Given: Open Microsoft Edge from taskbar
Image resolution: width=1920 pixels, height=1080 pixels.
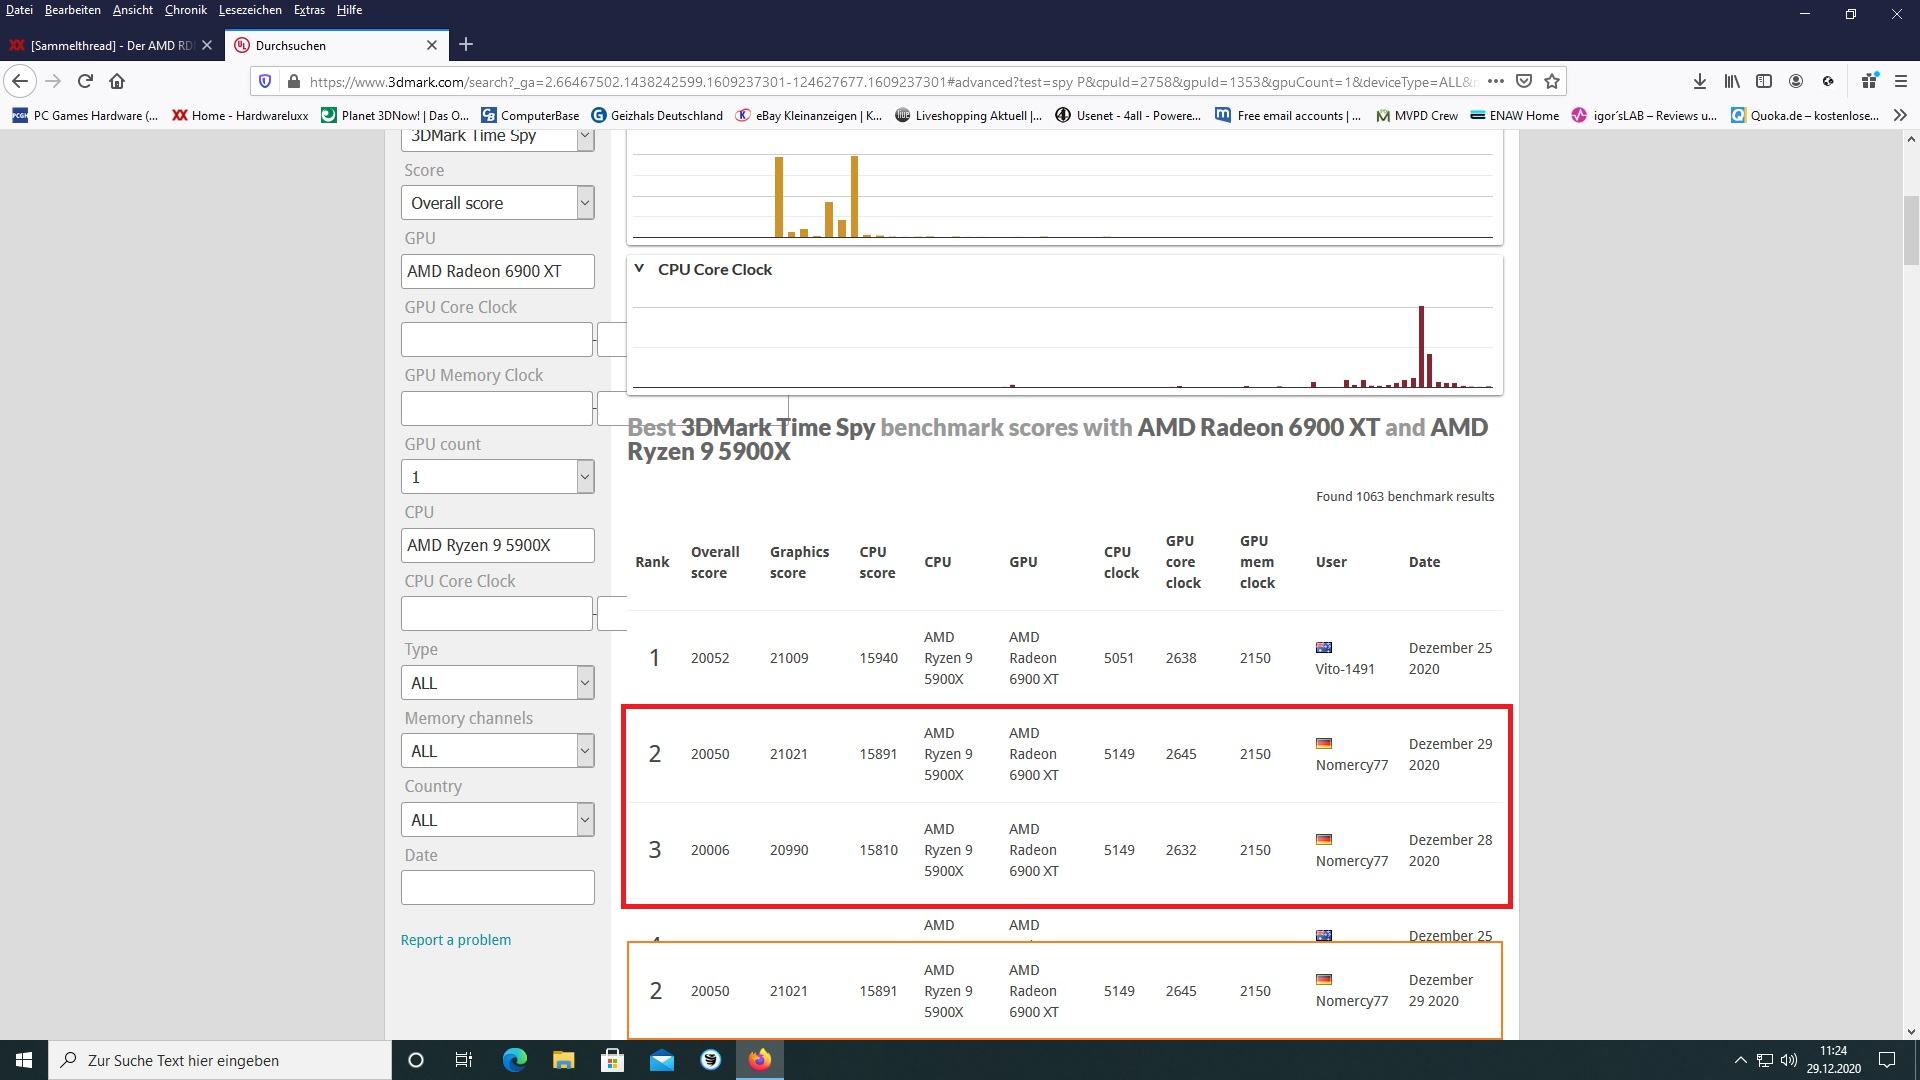Looking at the screenshot, I should click(x=514, y=1060).
